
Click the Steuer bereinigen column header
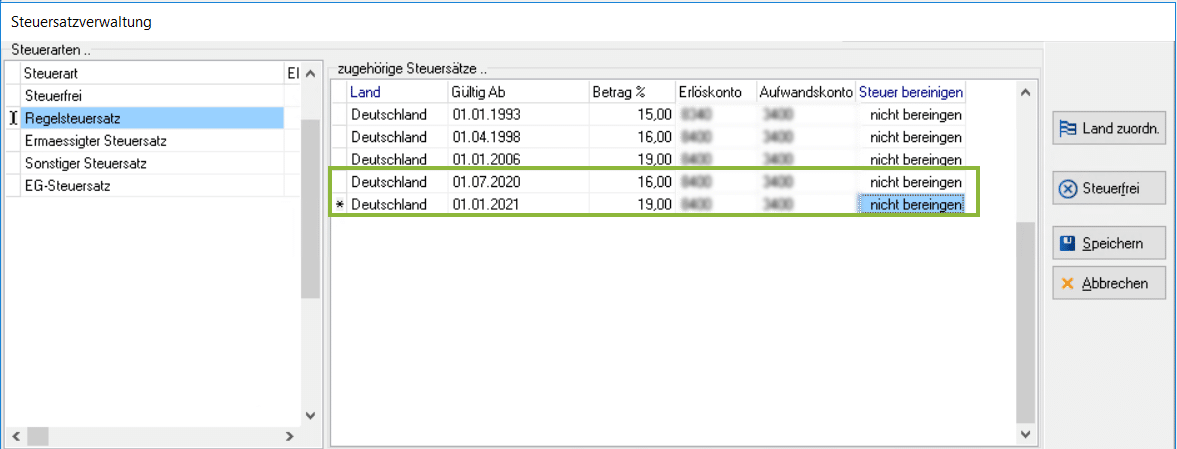(911, 92)
